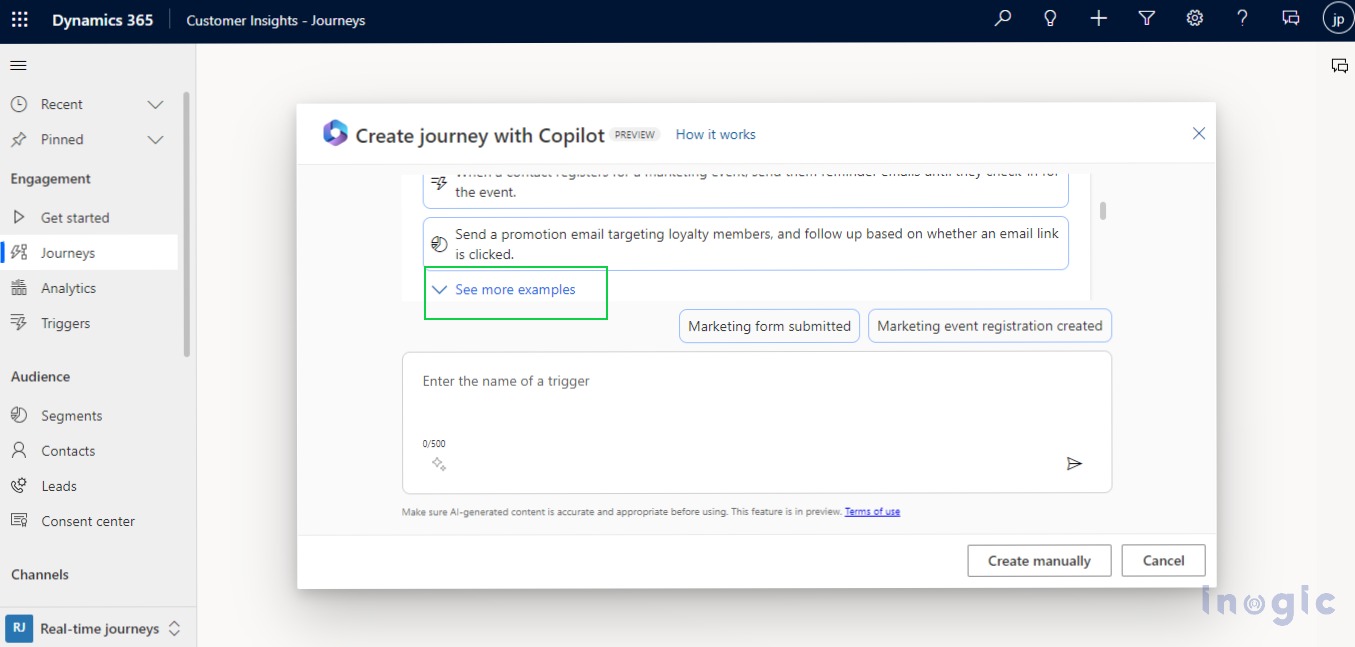1355x647 pixels.
Task: Open the settings gear icon
Action: pyautogui.click(x=1194, y=19)
